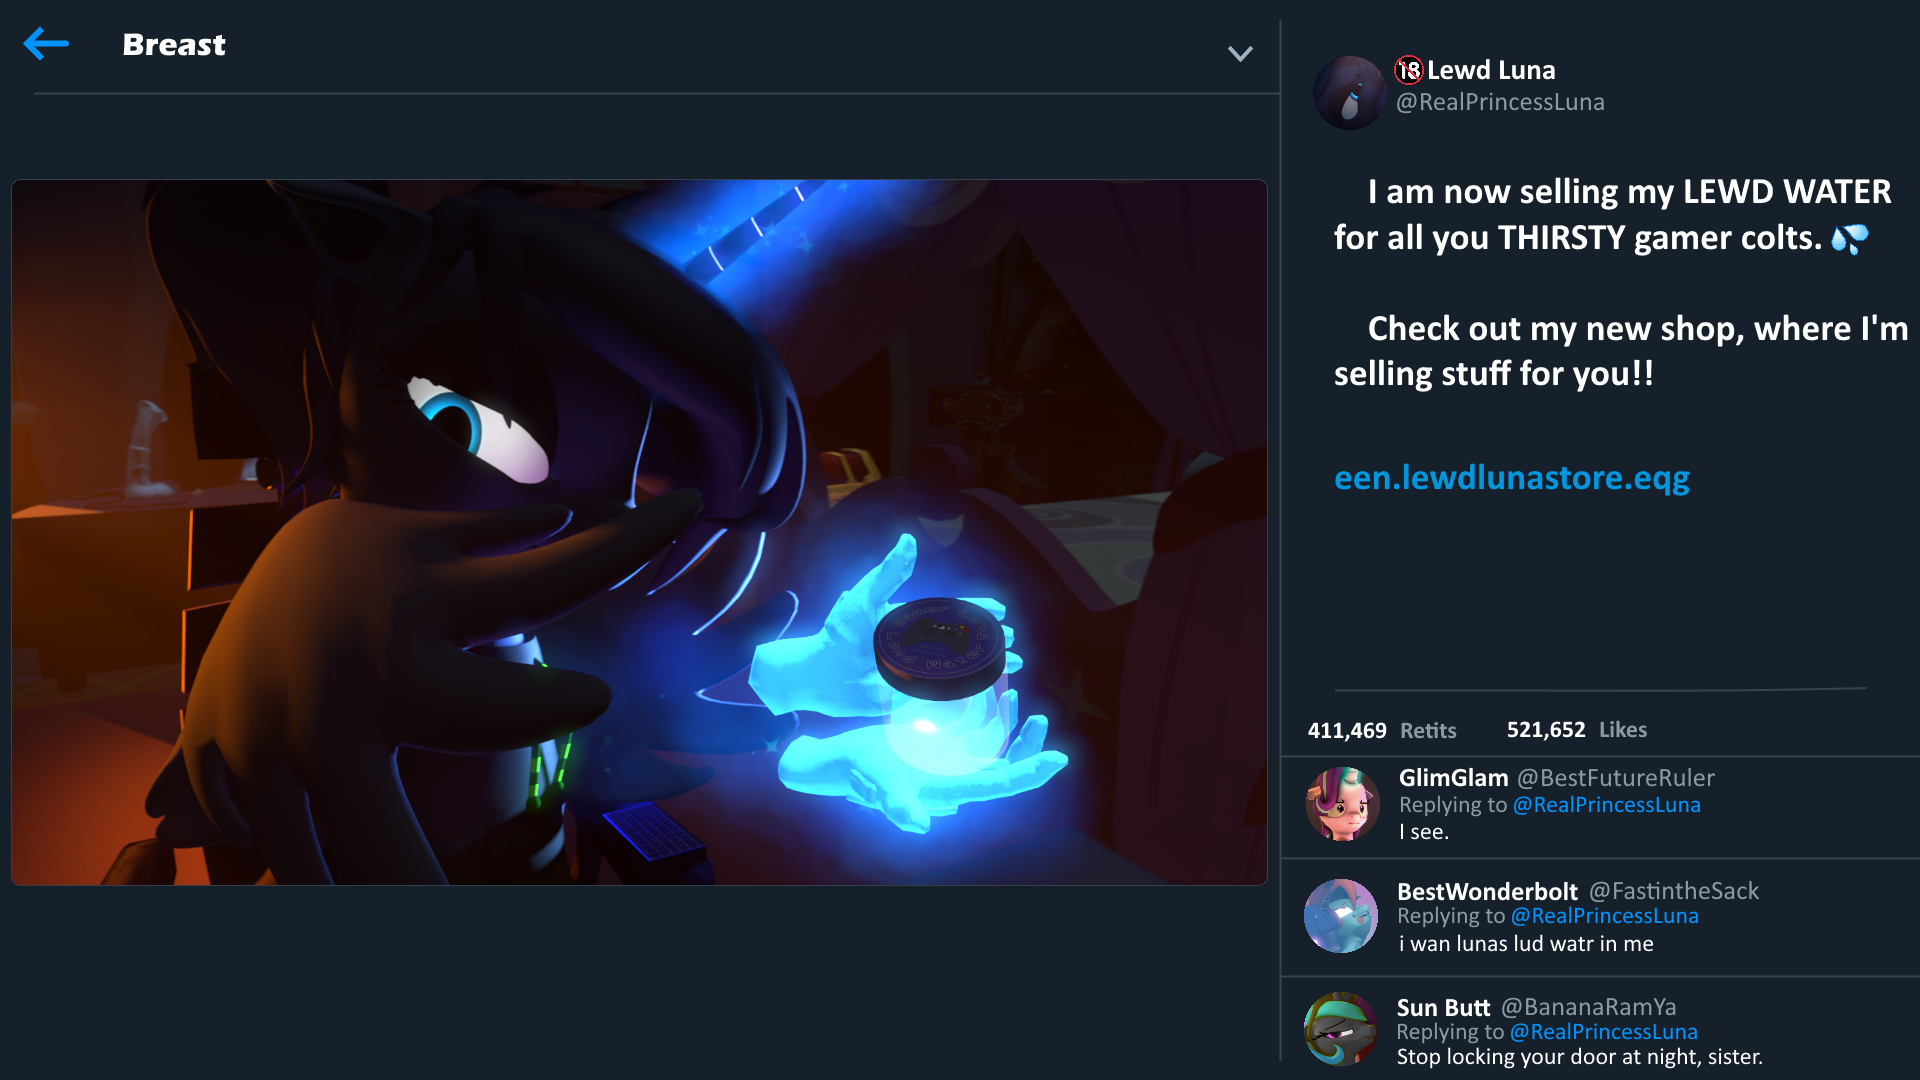Viewport: 1920px width, 1080px height.
Task: View the 411,469 Retits list
Action: [x=1381, y=731]
